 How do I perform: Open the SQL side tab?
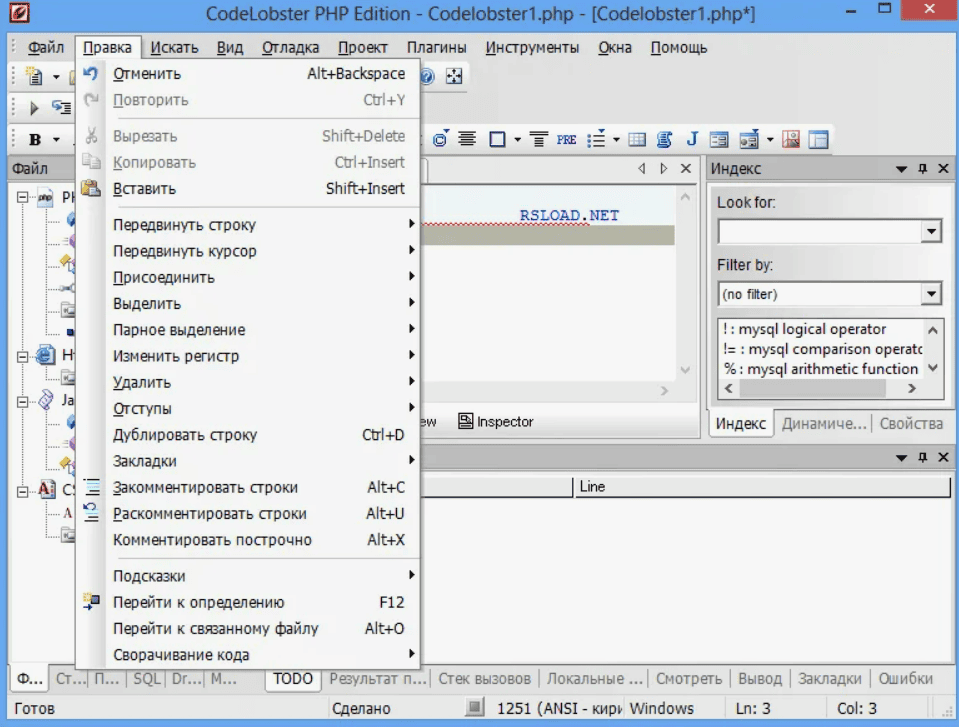pyautogui.click(x=147, y=678)
